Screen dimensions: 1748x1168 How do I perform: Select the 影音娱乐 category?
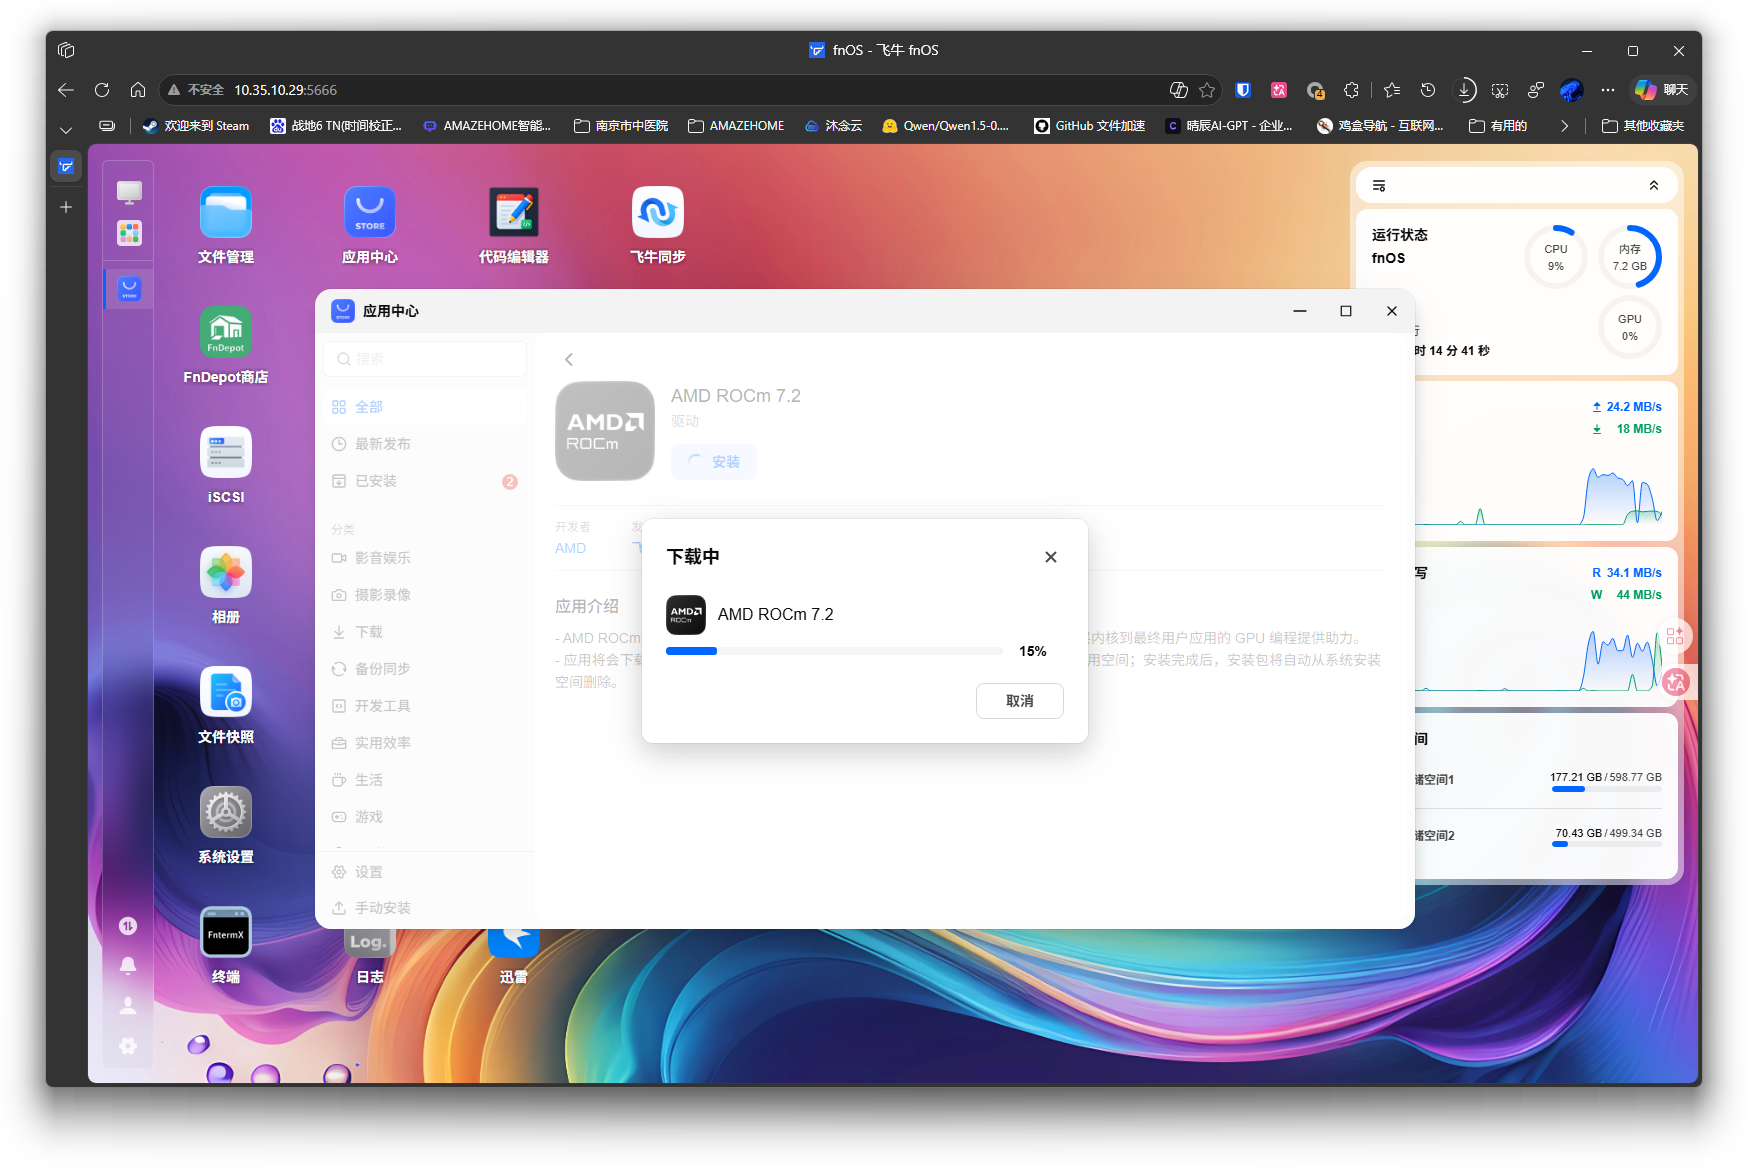coord(425,558)
